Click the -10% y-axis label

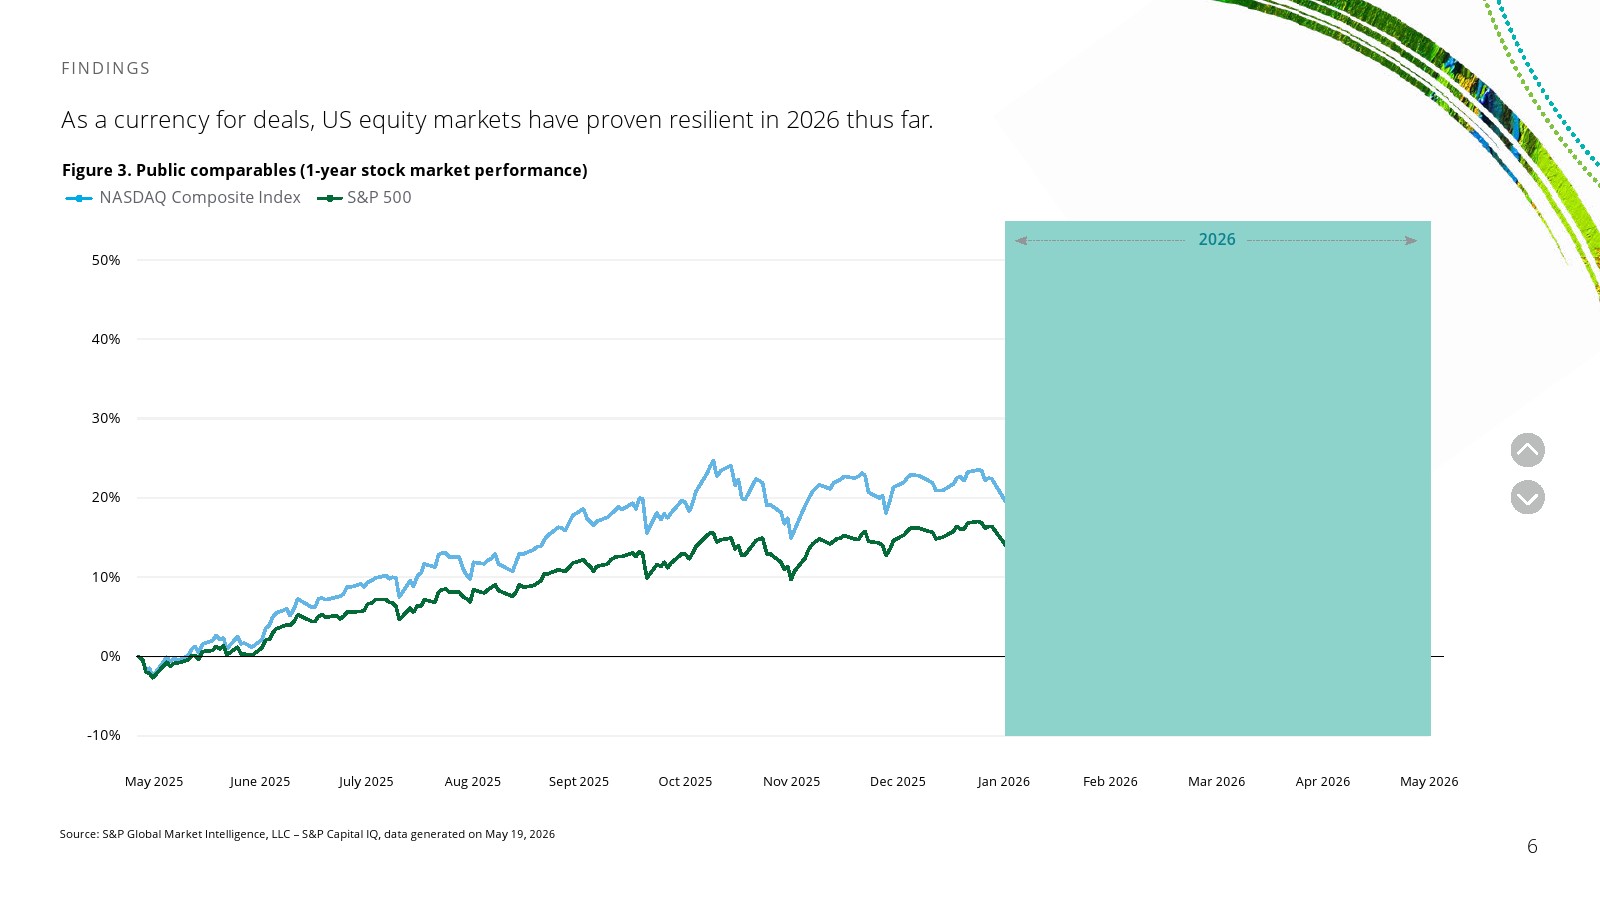click(x=104, y=735)
